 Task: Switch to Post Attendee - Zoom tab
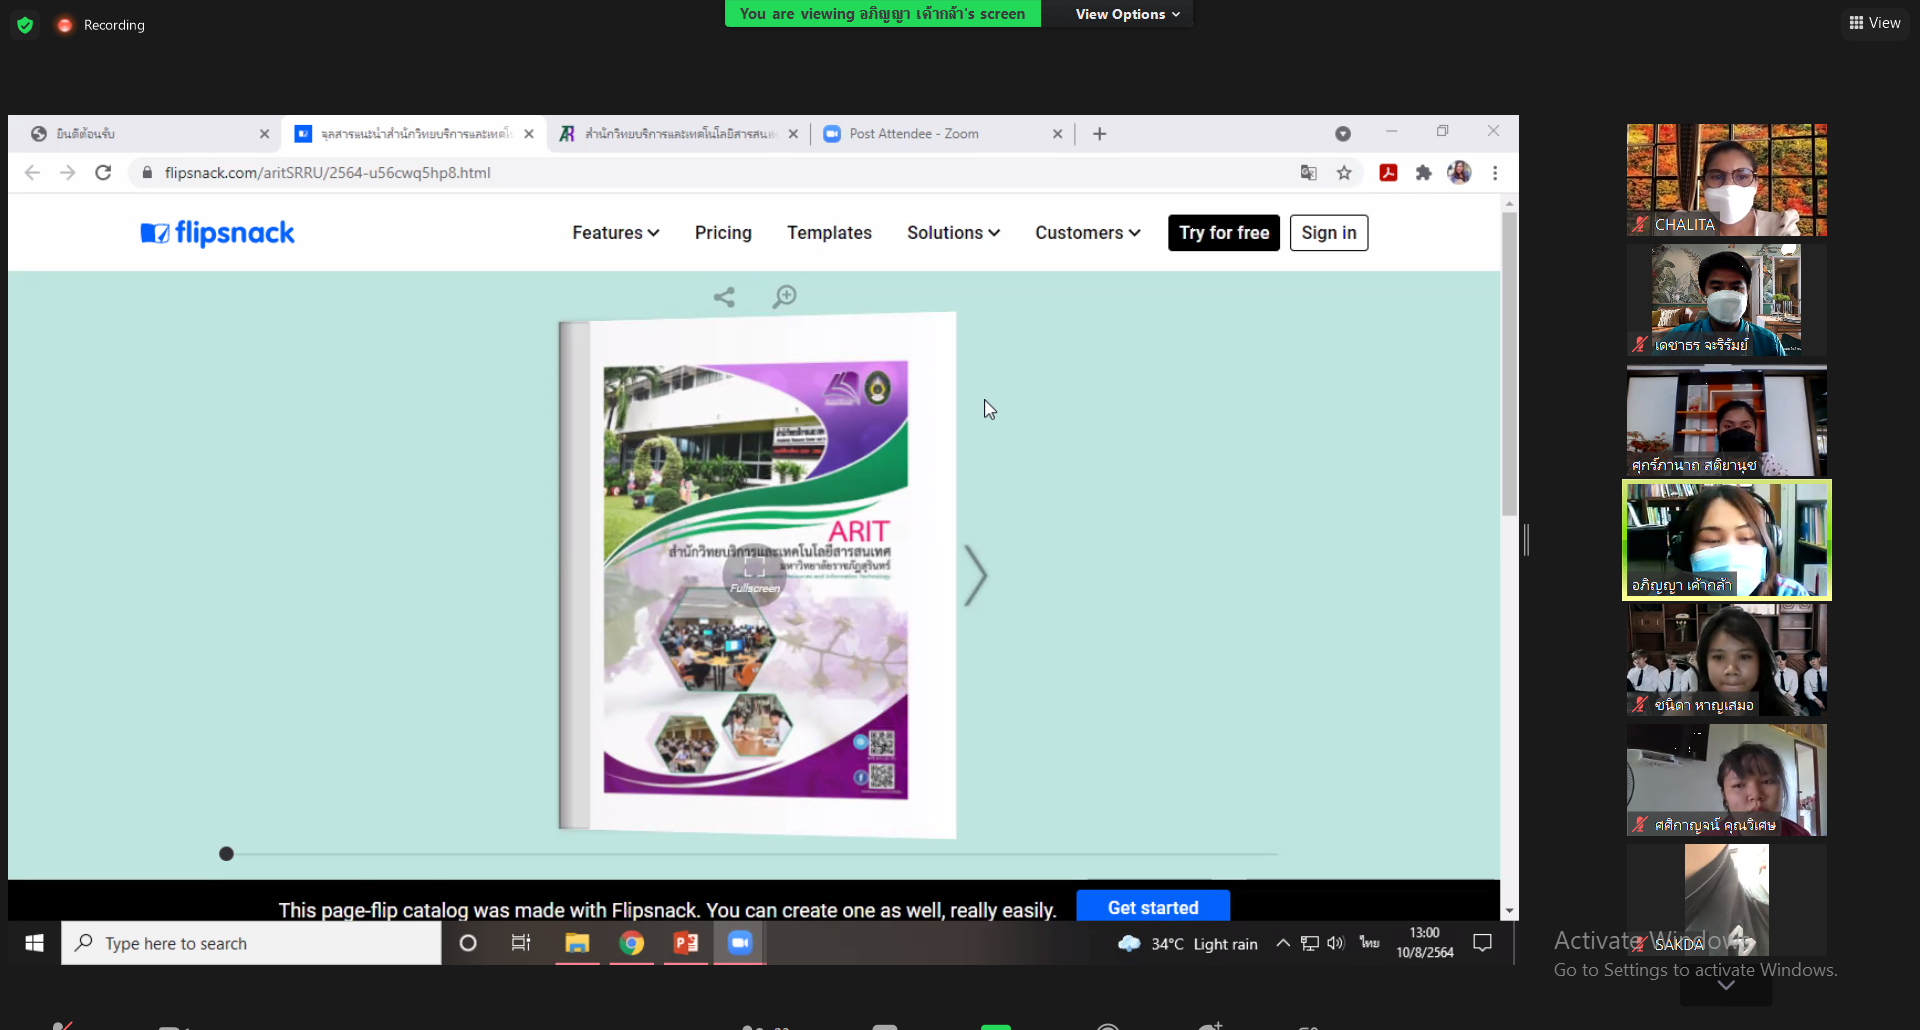click(x=913, y=134)
